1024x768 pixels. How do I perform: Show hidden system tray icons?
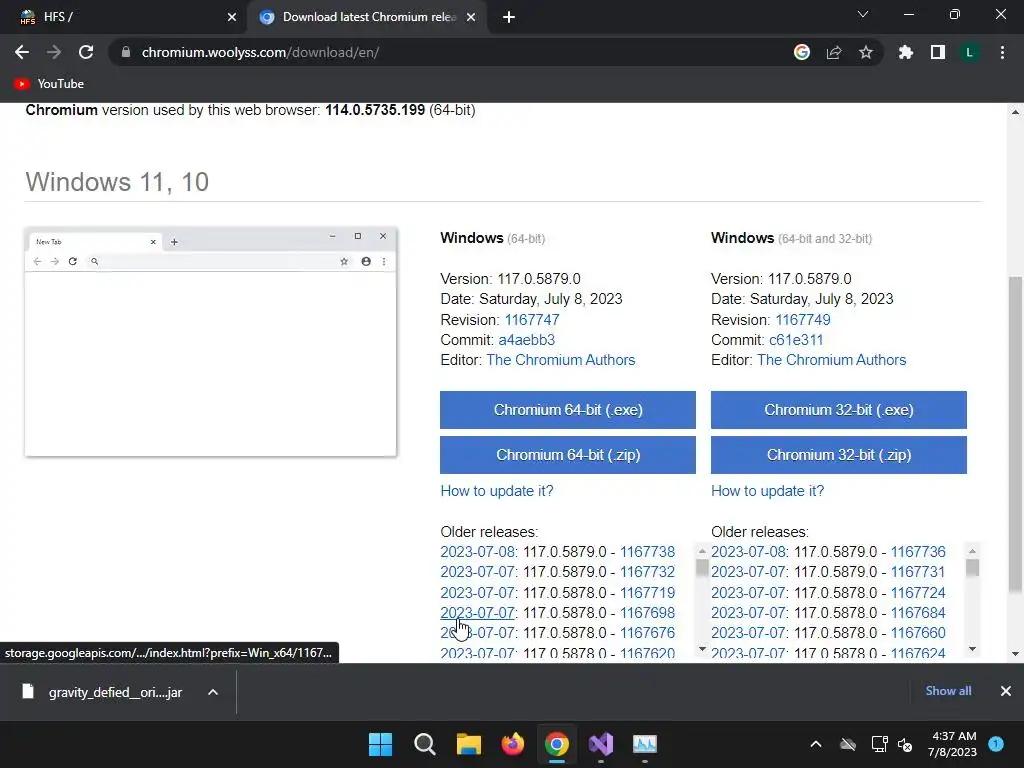click(x=816, y=744)
